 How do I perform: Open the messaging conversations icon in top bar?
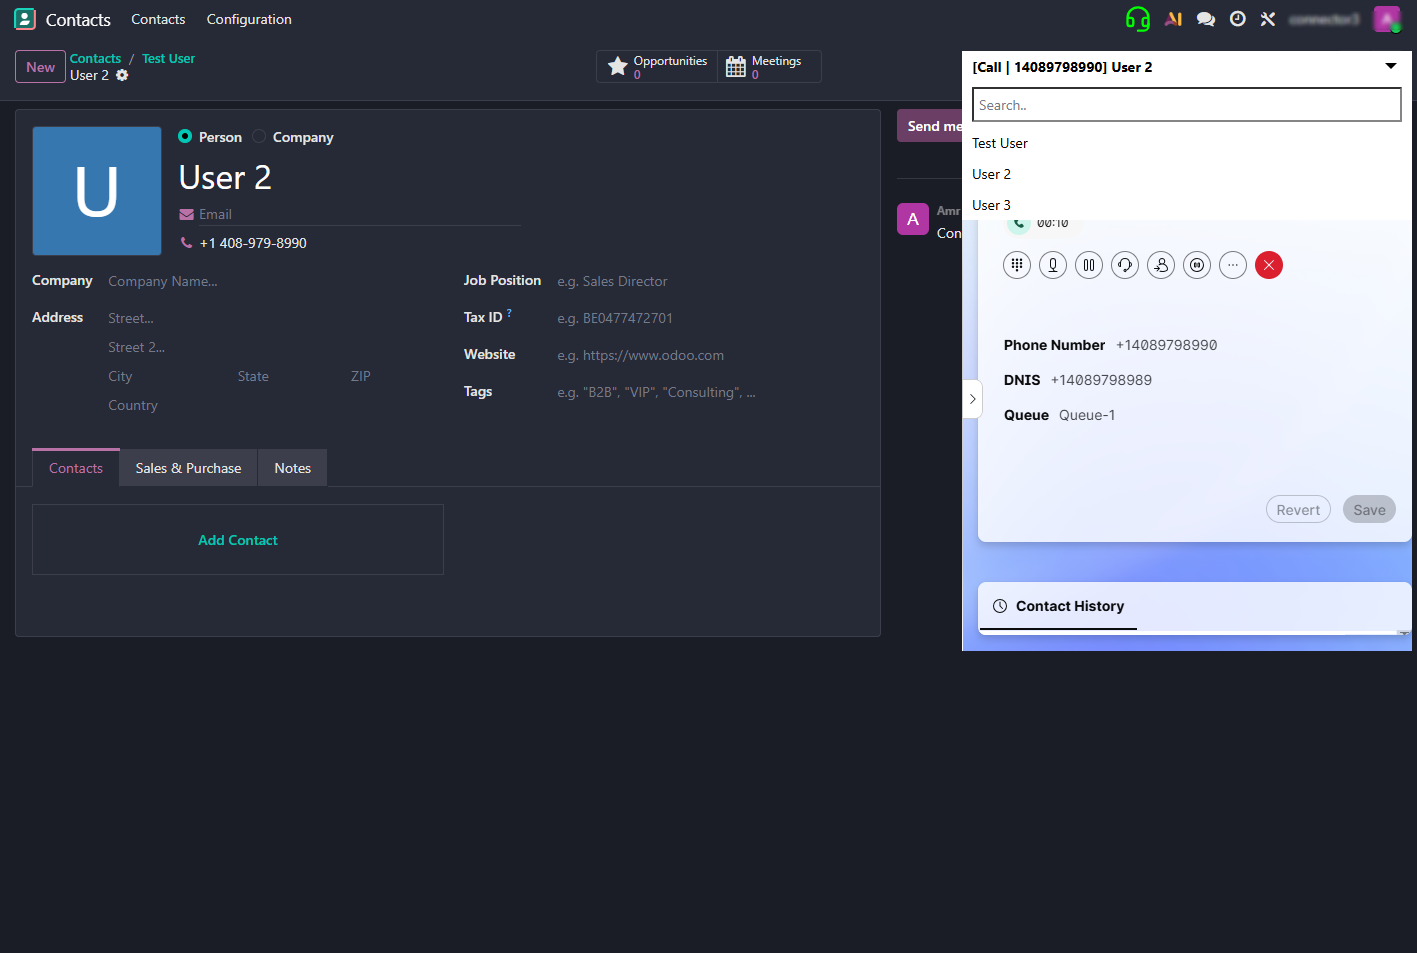tap(1205, 18)
